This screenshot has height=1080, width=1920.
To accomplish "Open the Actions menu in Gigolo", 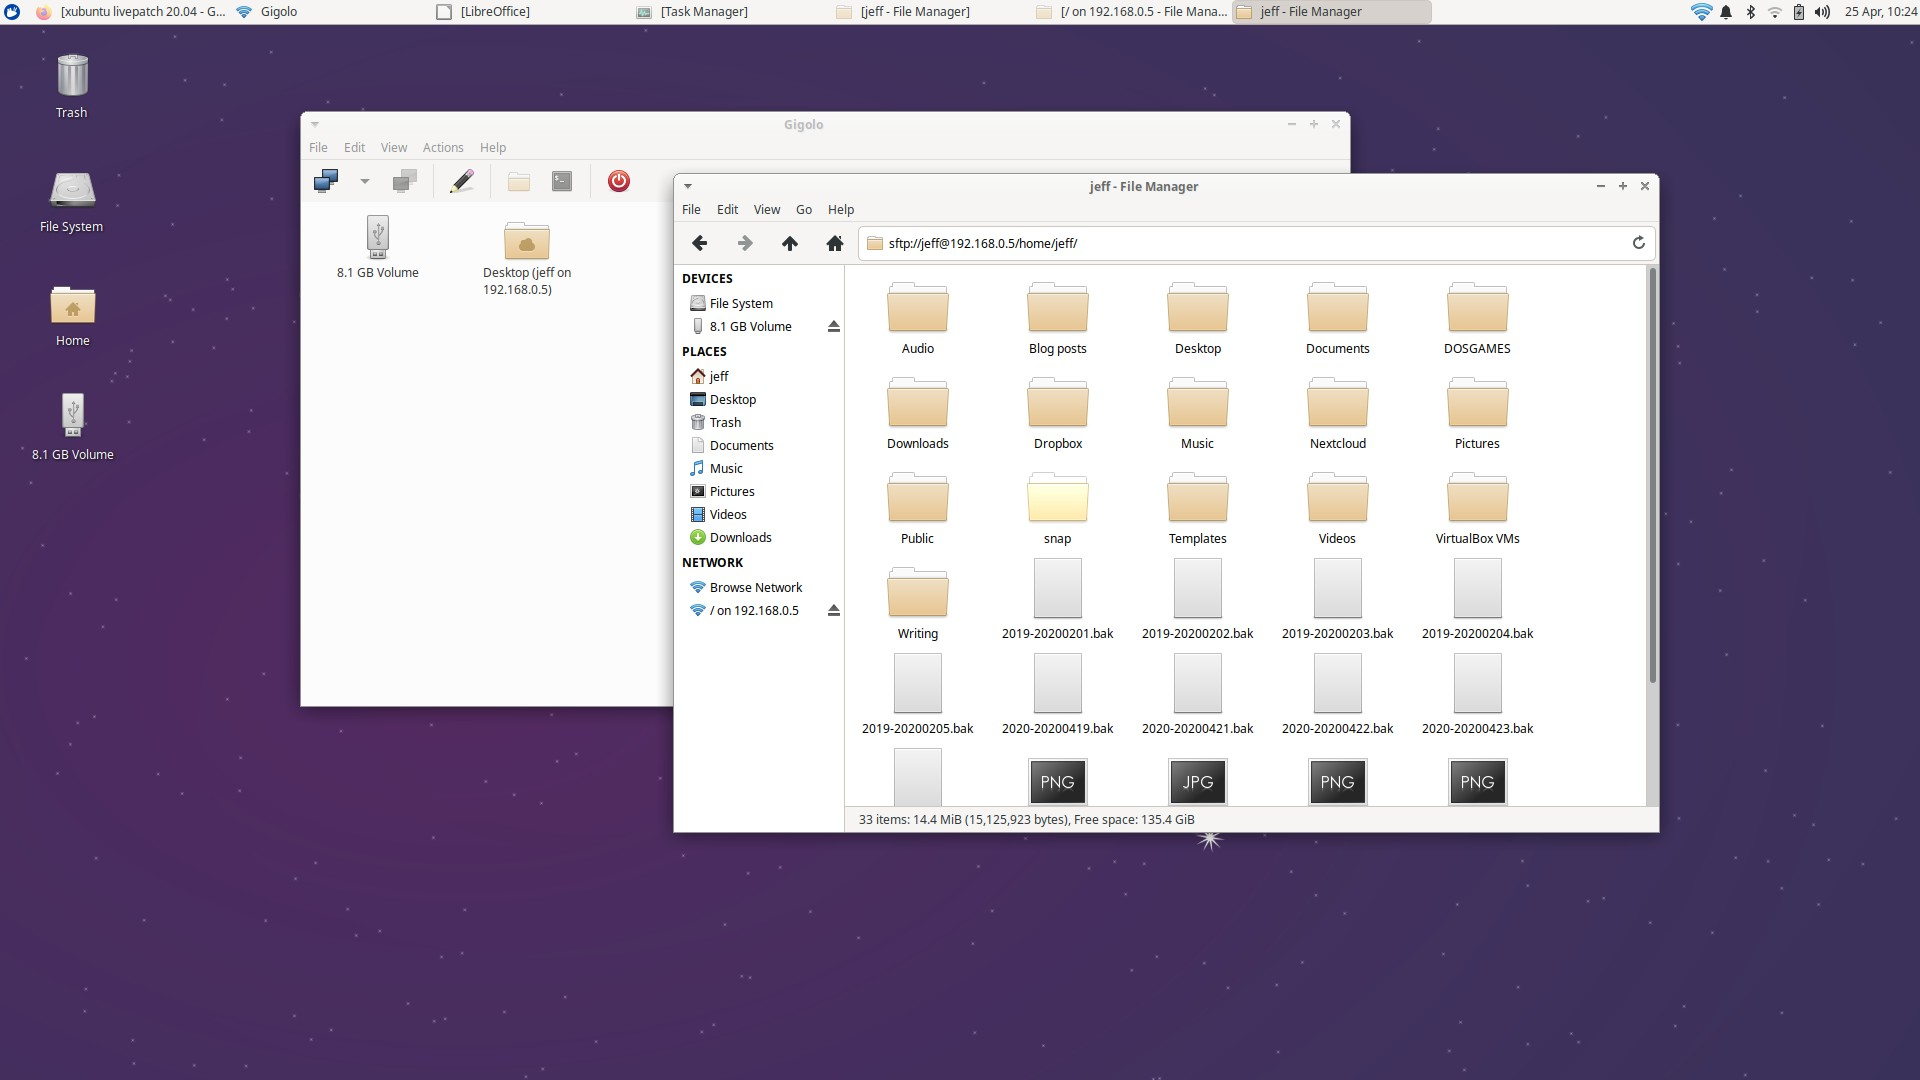I will 442,148.
